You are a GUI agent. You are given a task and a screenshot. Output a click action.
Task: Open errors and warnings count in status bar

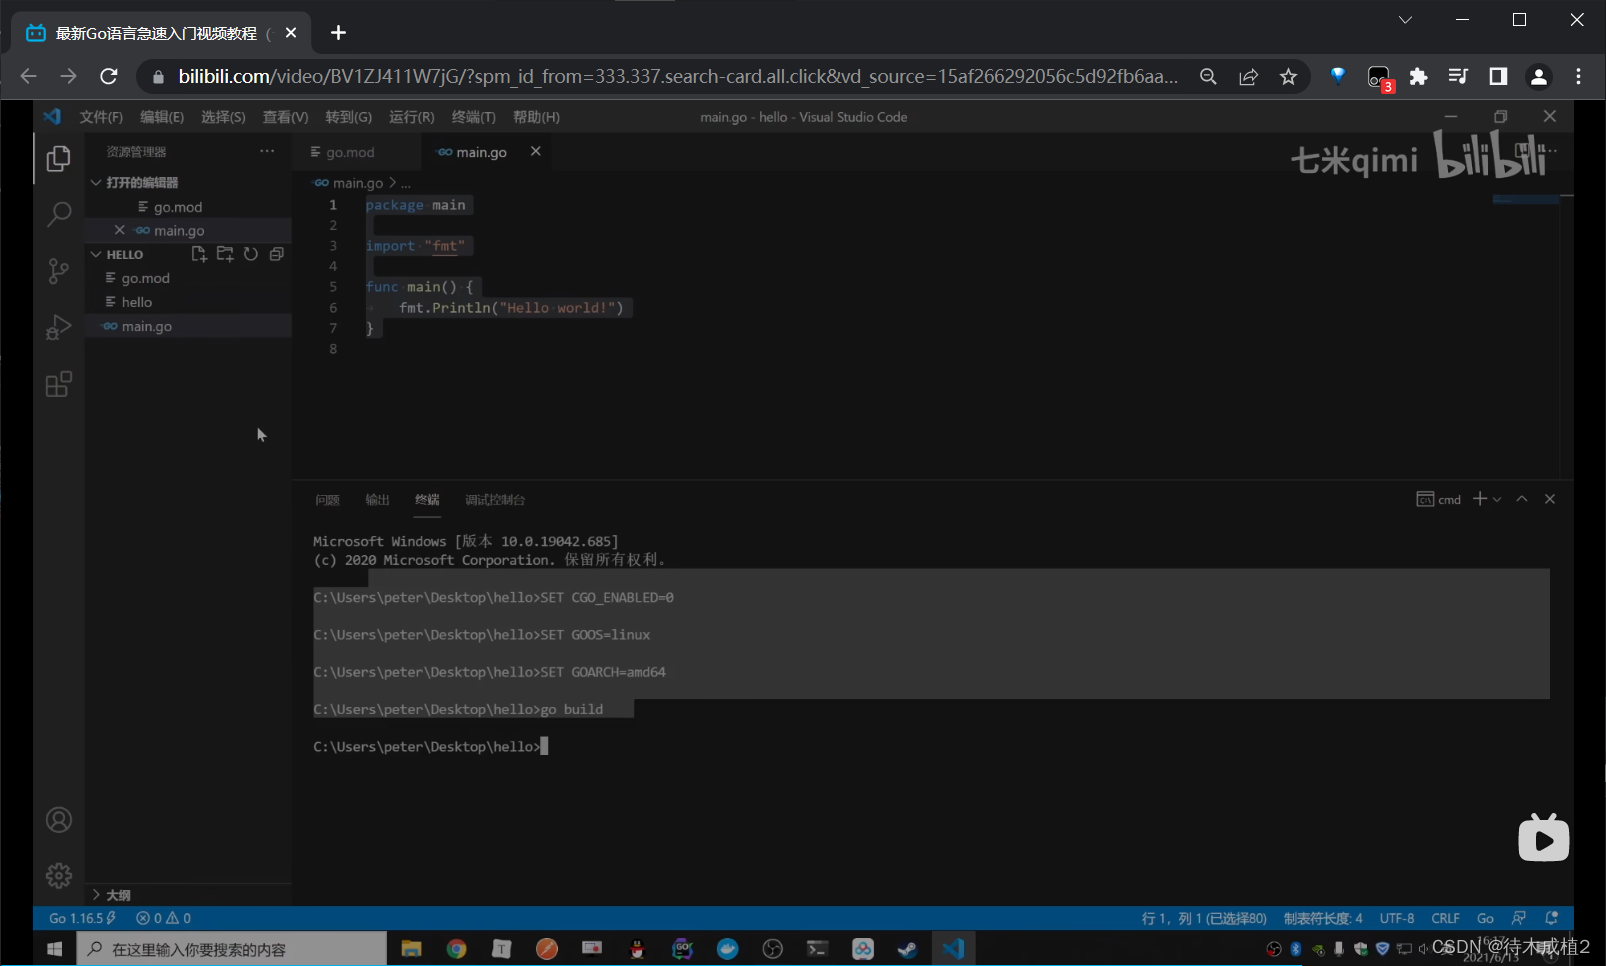pos(163,918)
